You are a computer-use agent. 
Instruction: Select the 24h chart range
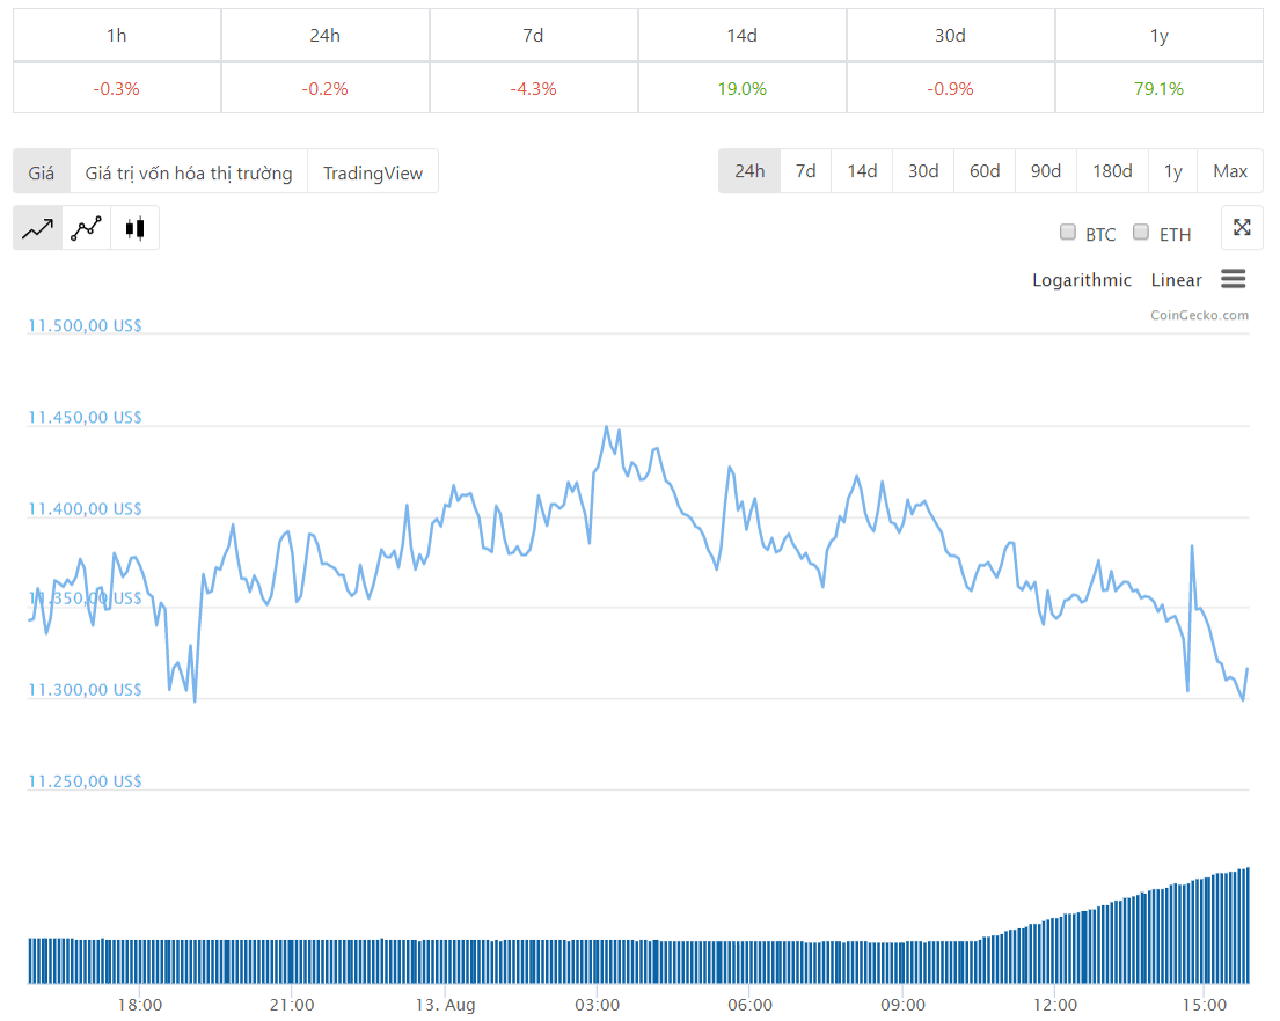(750, 171)
